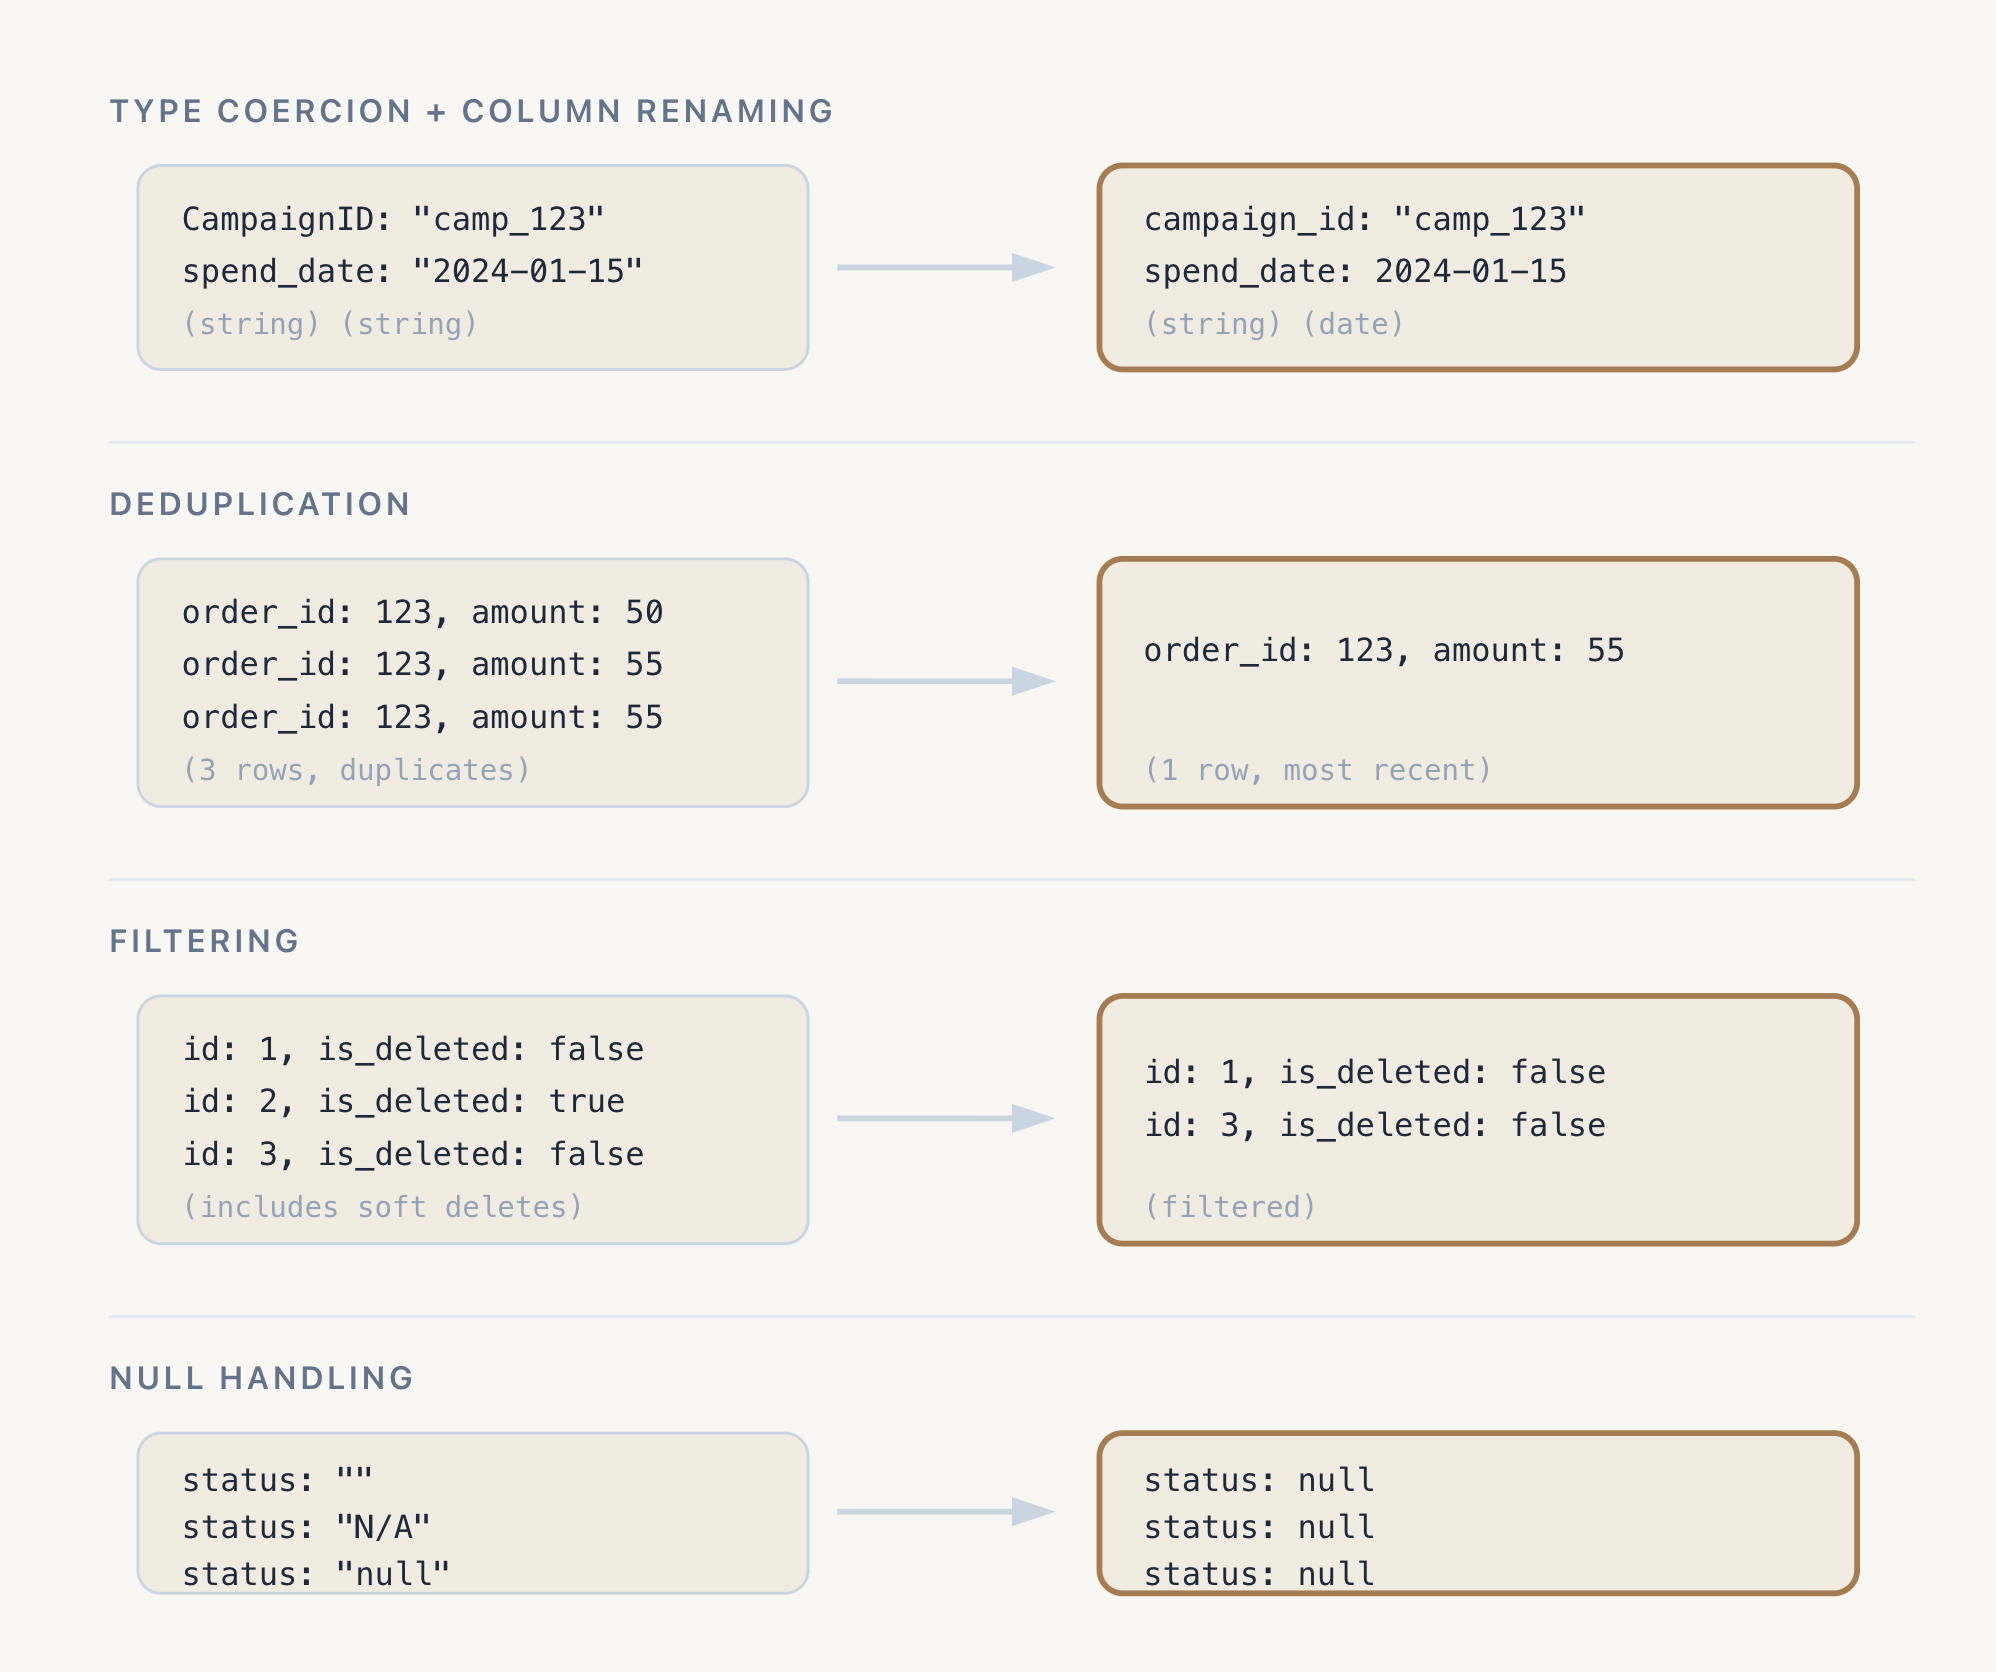Select the TYPE COERCION + COLUMN RENAMING heading

click(471, 111)
